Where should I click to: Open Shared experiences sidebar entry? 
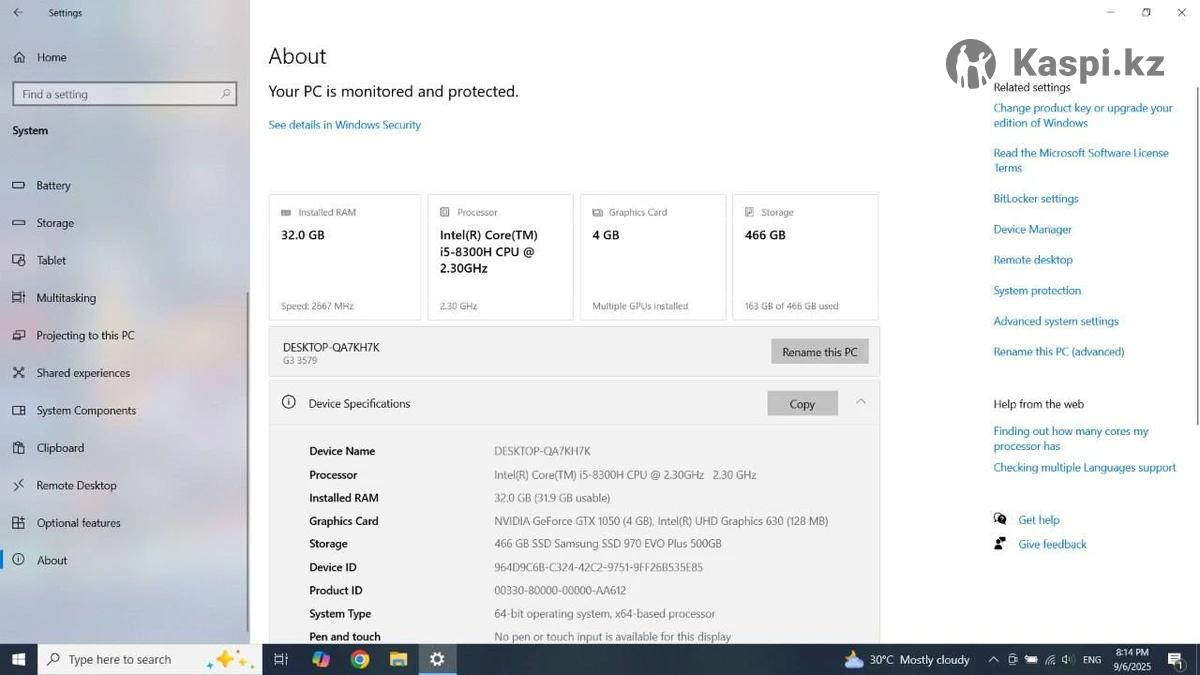click(x=83, y=373)
